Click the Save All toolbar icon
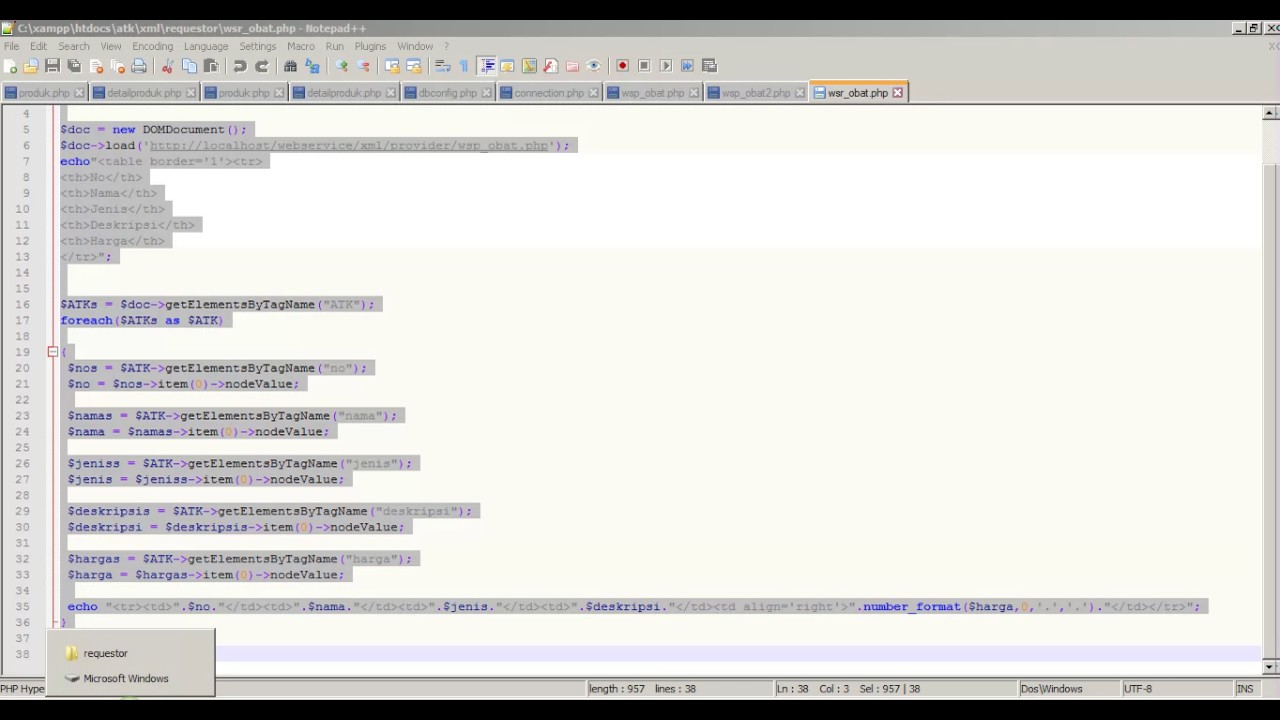This screenshot has height=720, width=1280. pos(74,66)
